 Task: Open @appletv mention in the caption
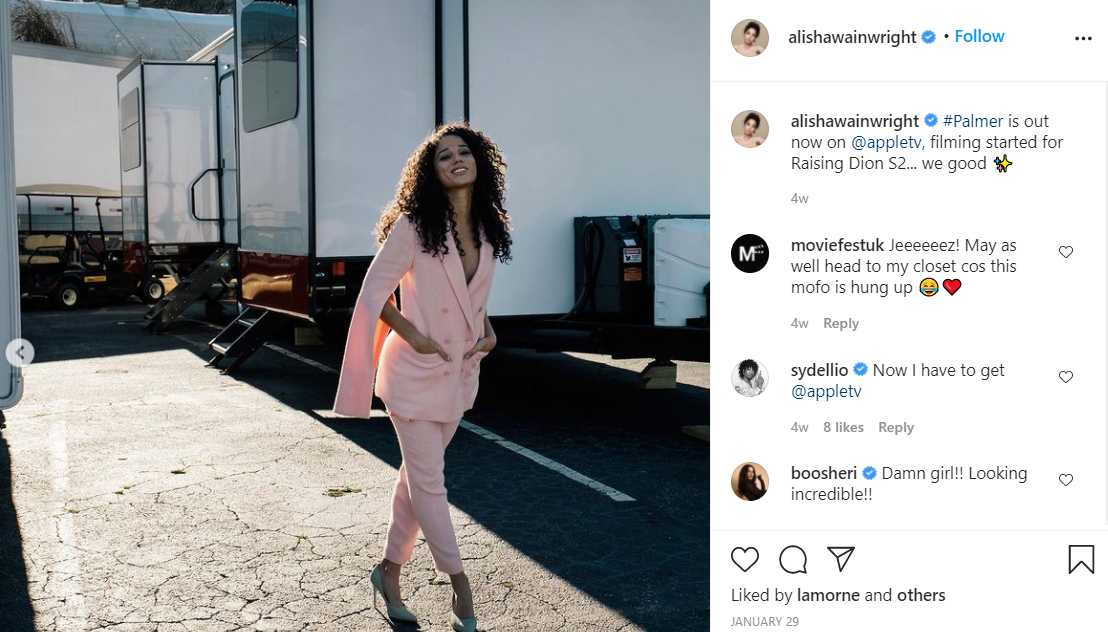(886, 142)
